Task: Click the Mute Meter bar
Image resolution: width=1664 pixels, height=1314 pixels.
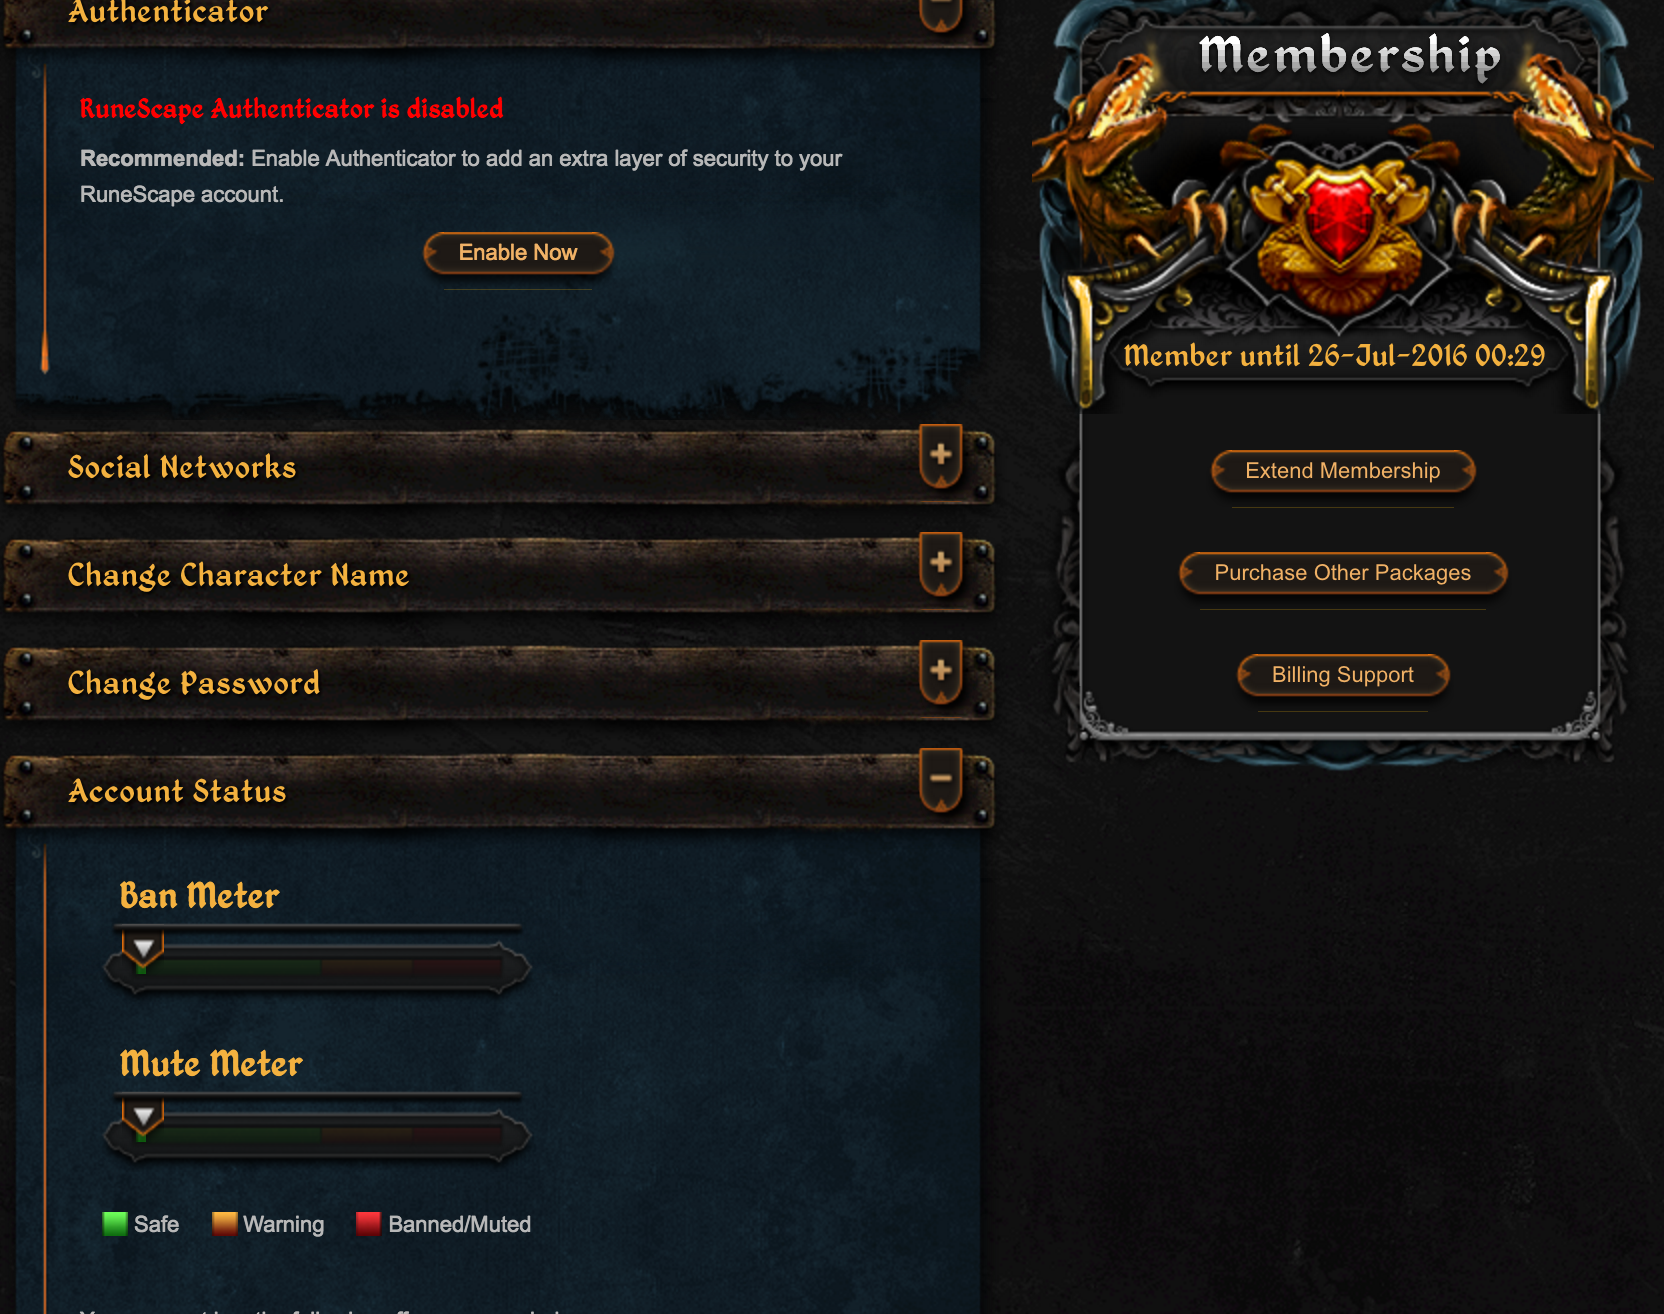Action: pyautogui.click(x=318, y=1136)
